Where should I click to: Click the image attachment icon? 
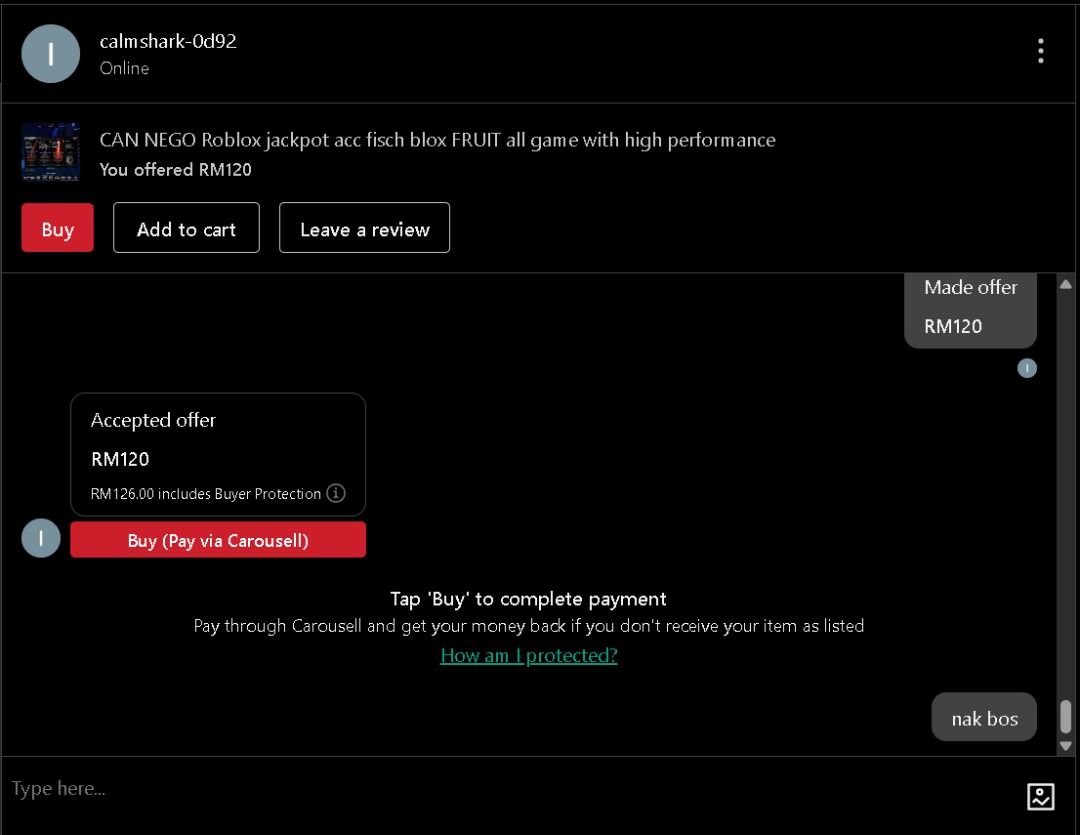click(1040, 796)
